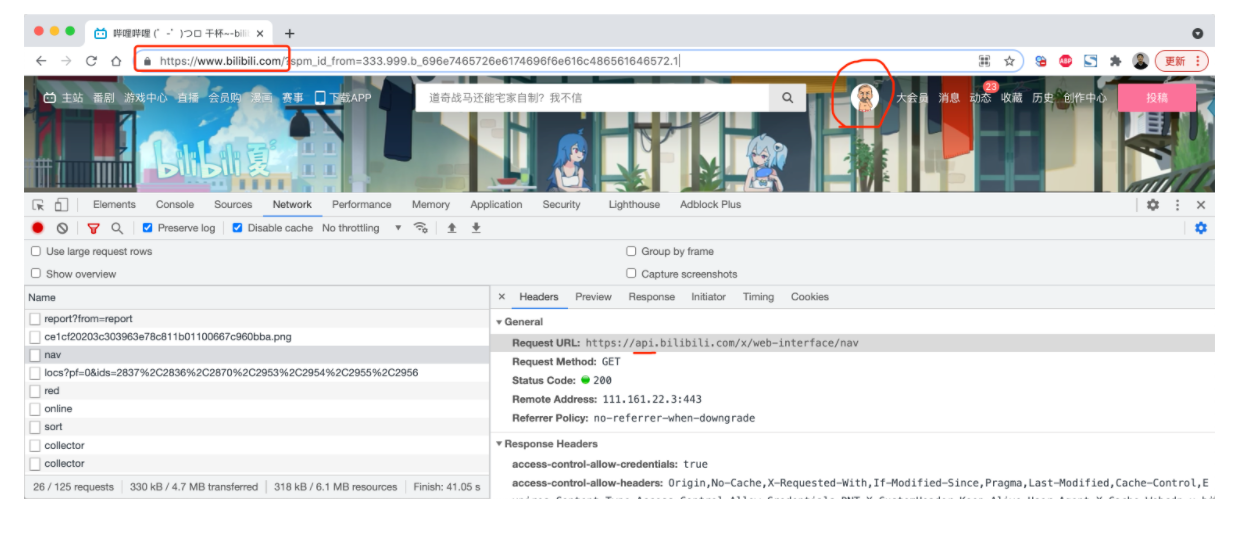The image size is (1234, 537).
Task: Open 游戏中心 link in bilibili nav
Action: 144,98
